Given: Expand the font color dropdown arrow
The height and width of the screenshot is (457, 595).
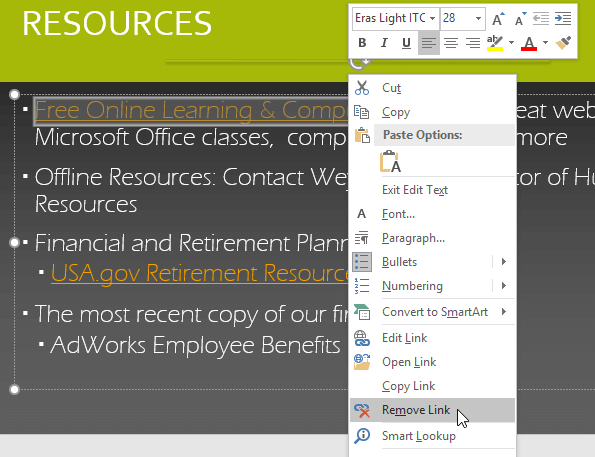Looking at the screenshot, I should pos(545,43).
